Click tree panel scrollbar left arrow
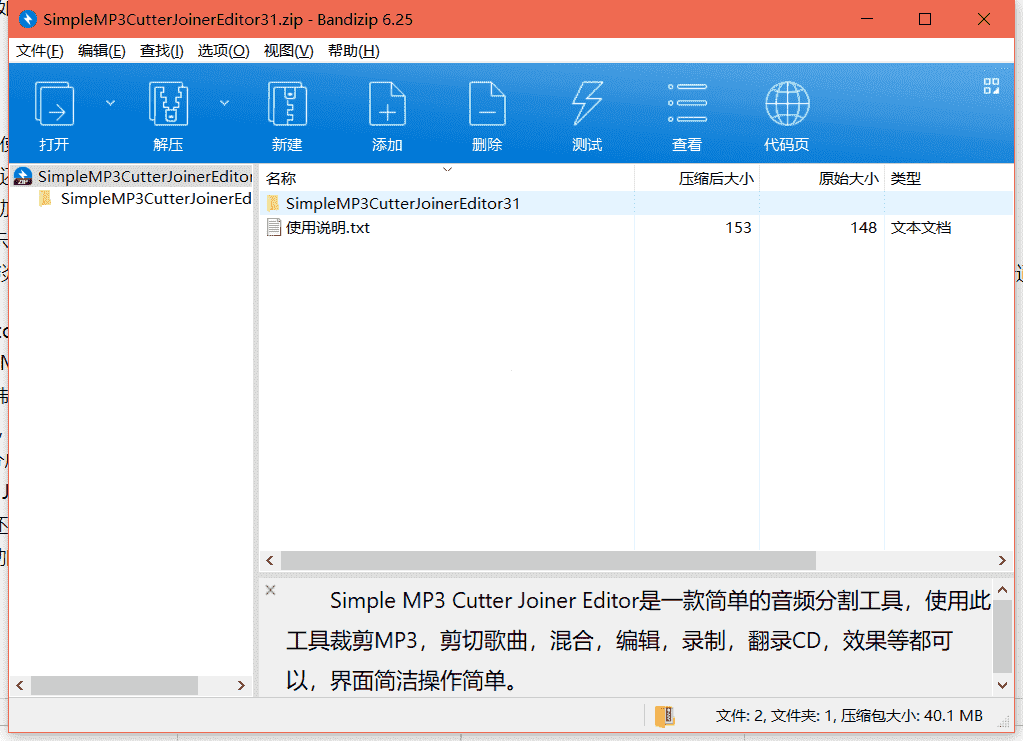 pos(20,686)
